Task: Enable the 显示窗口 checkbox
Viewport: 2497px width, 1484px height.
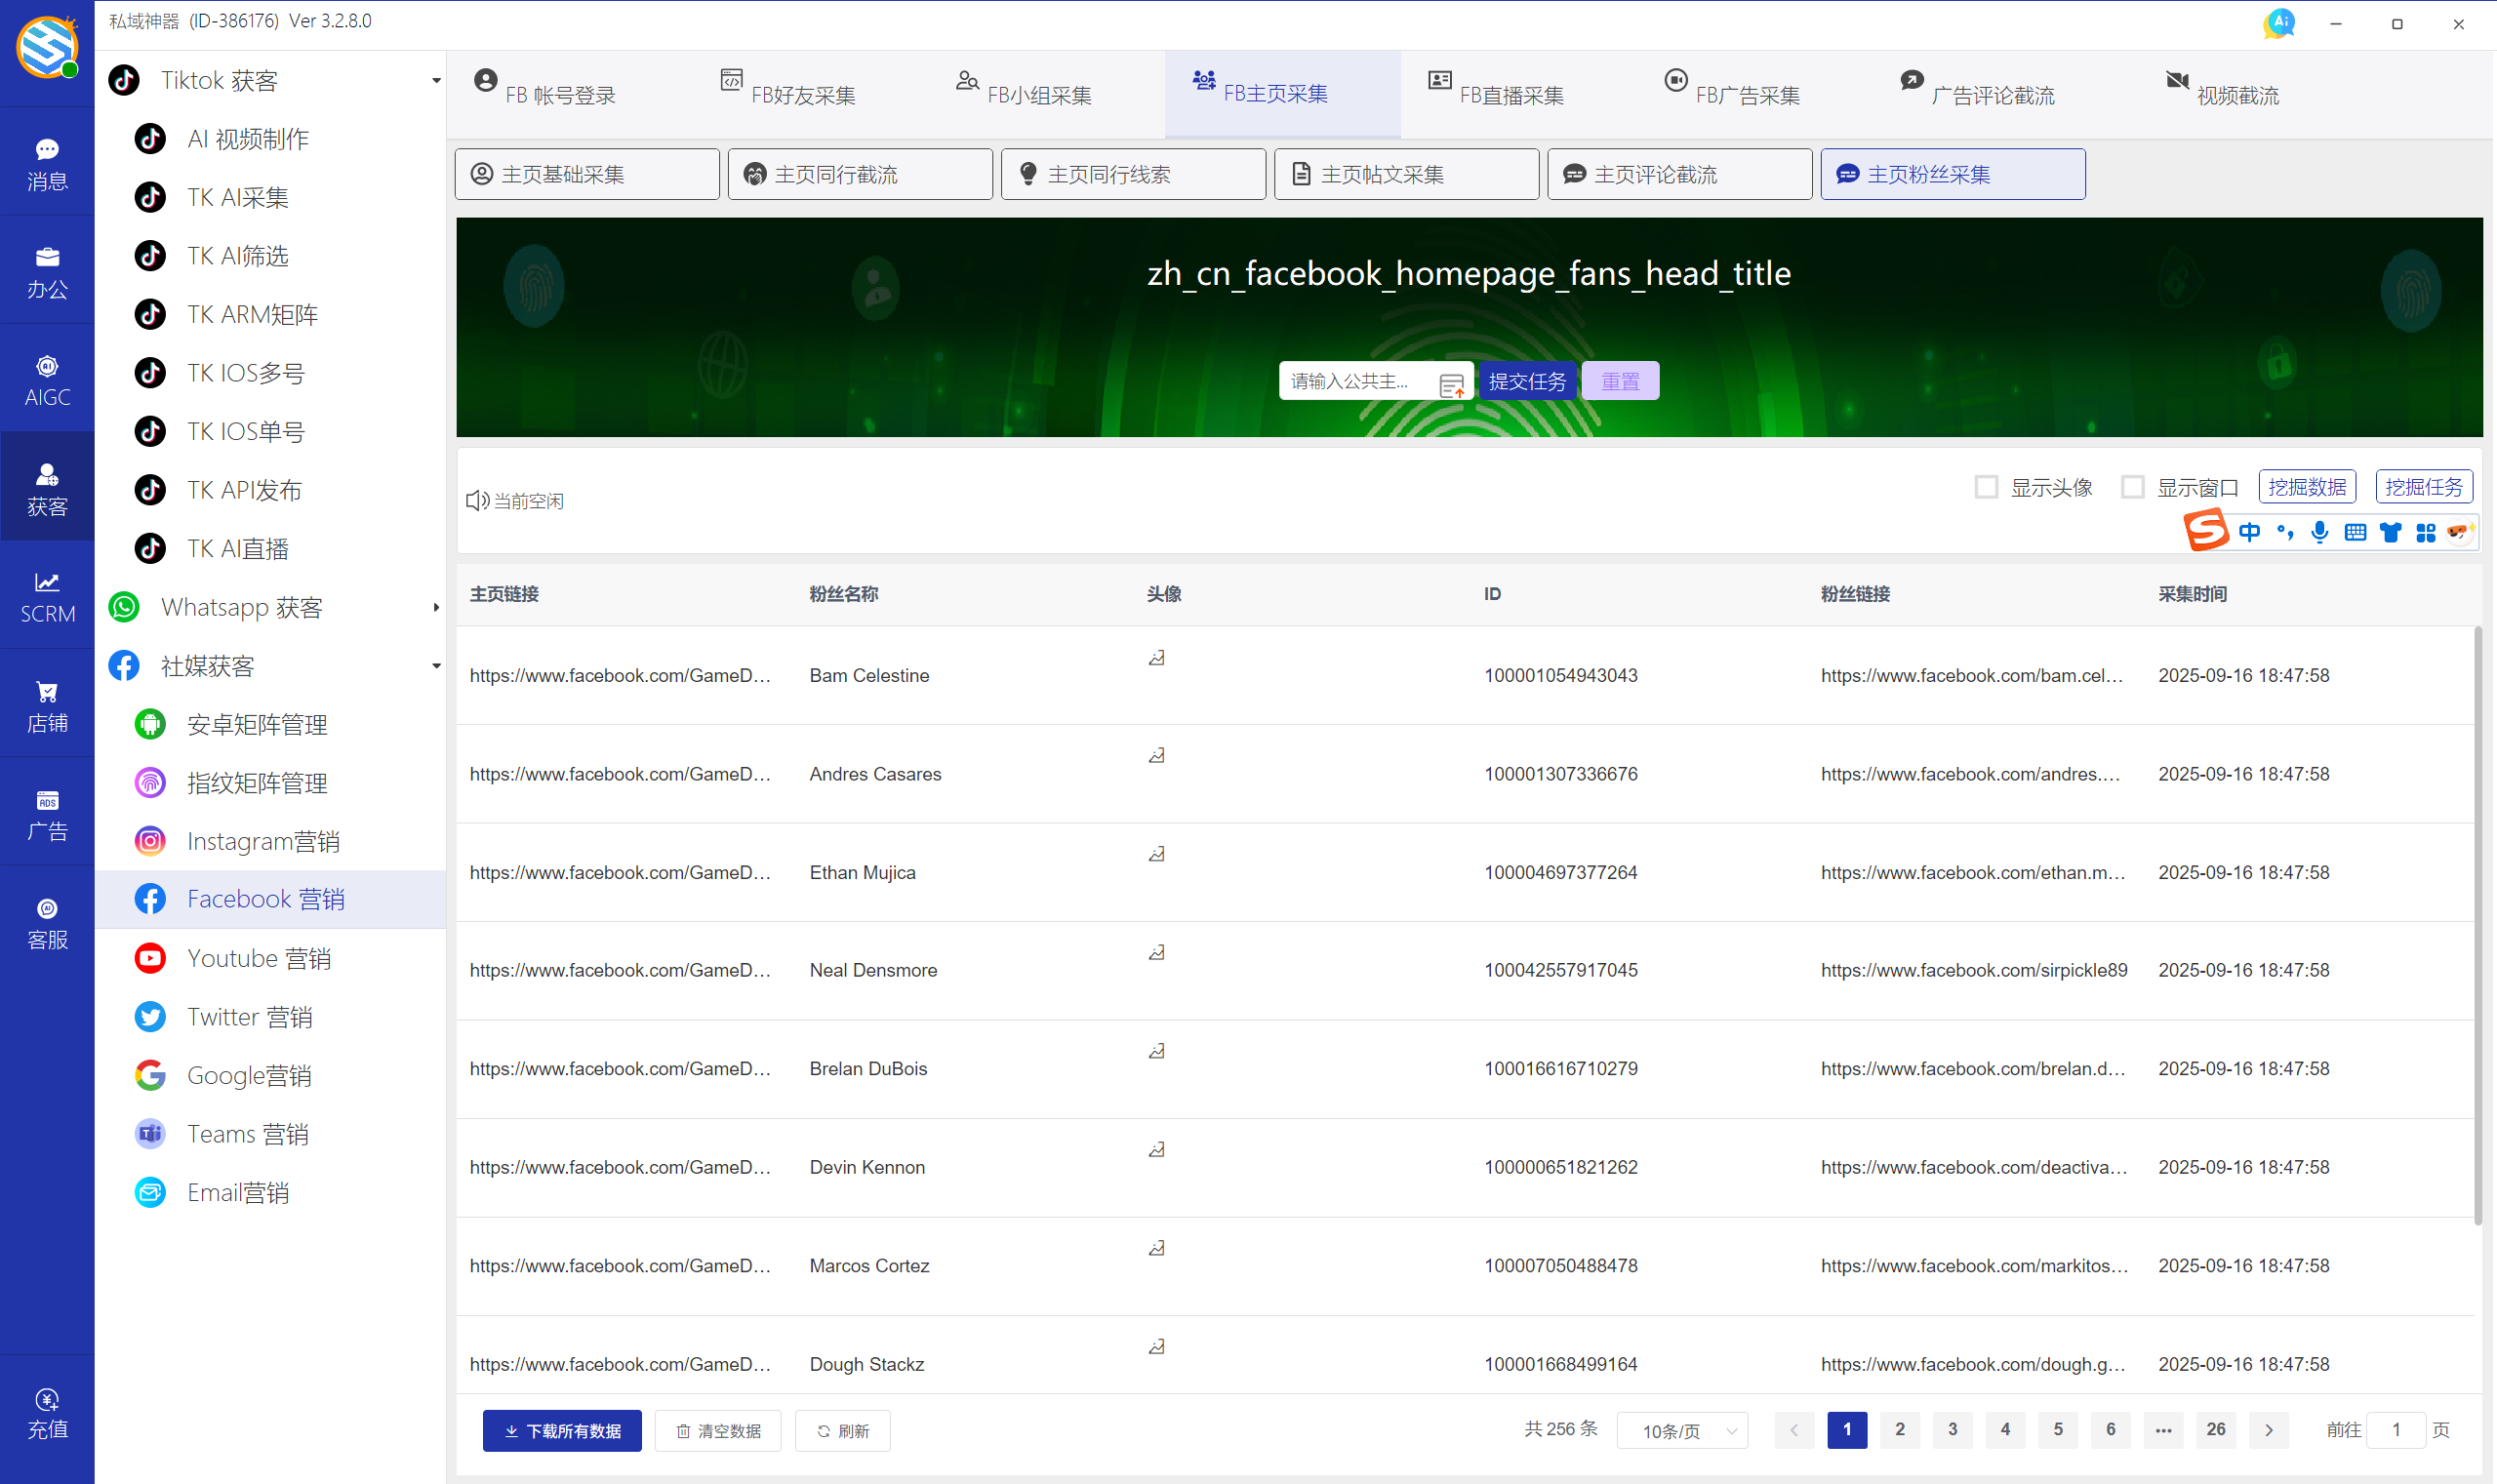Action: pos(2132,487)
